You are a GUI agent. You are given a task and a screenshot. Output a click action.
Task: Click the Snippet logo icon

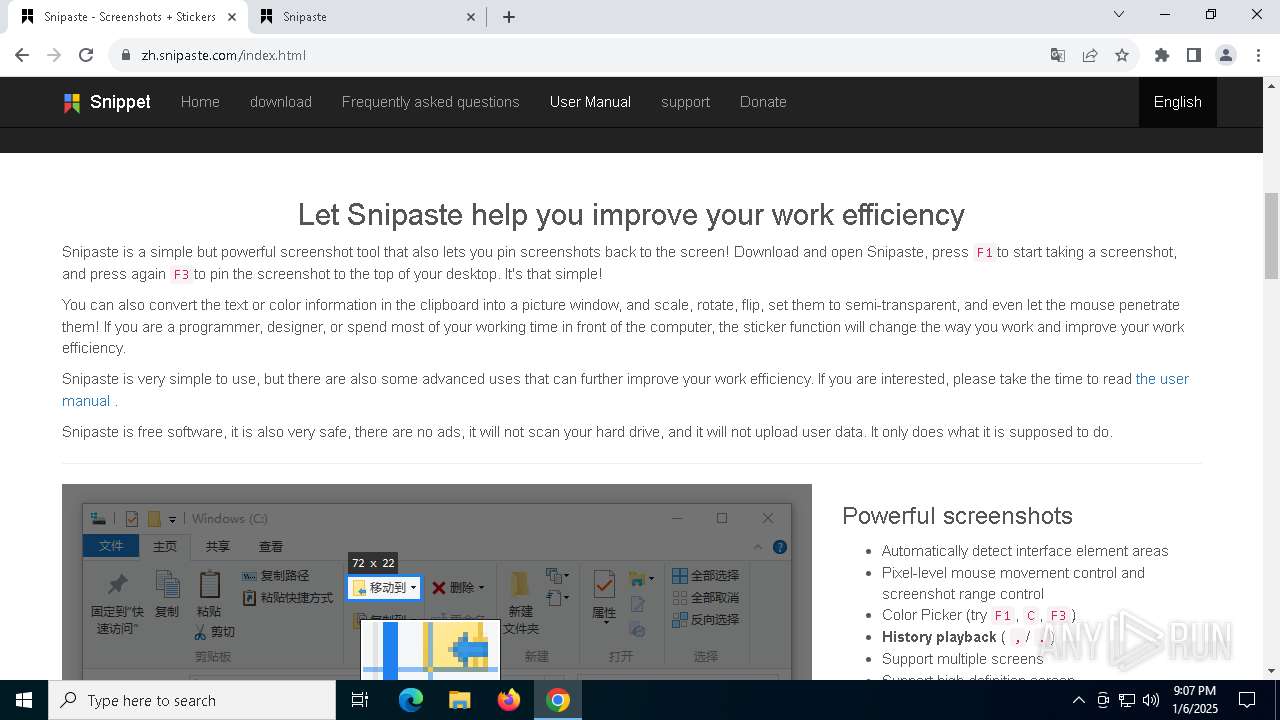72,102
